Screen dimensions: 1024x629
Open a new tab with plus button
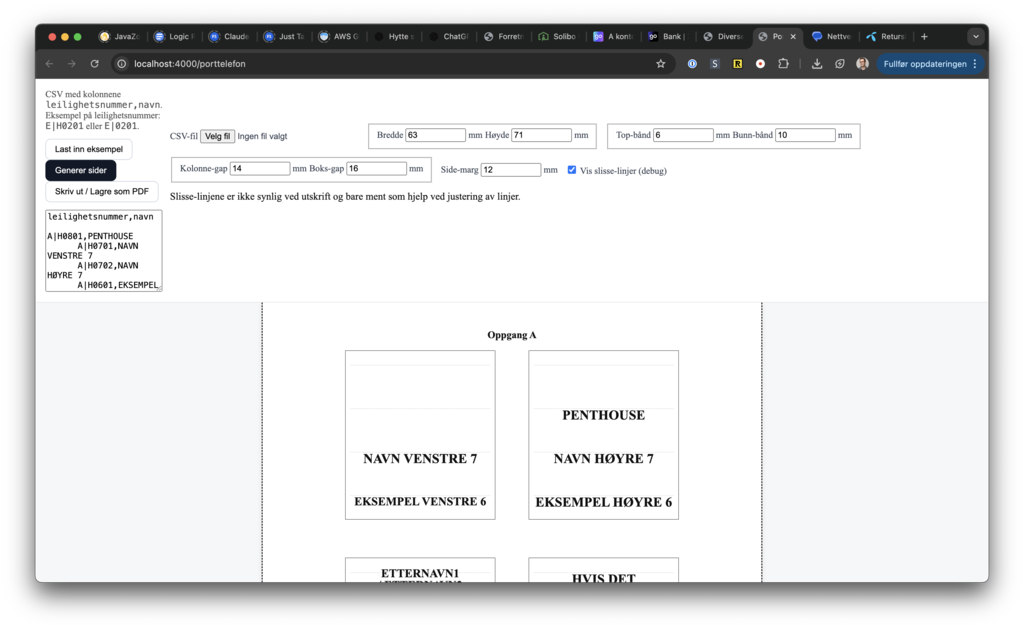[924, 37]
